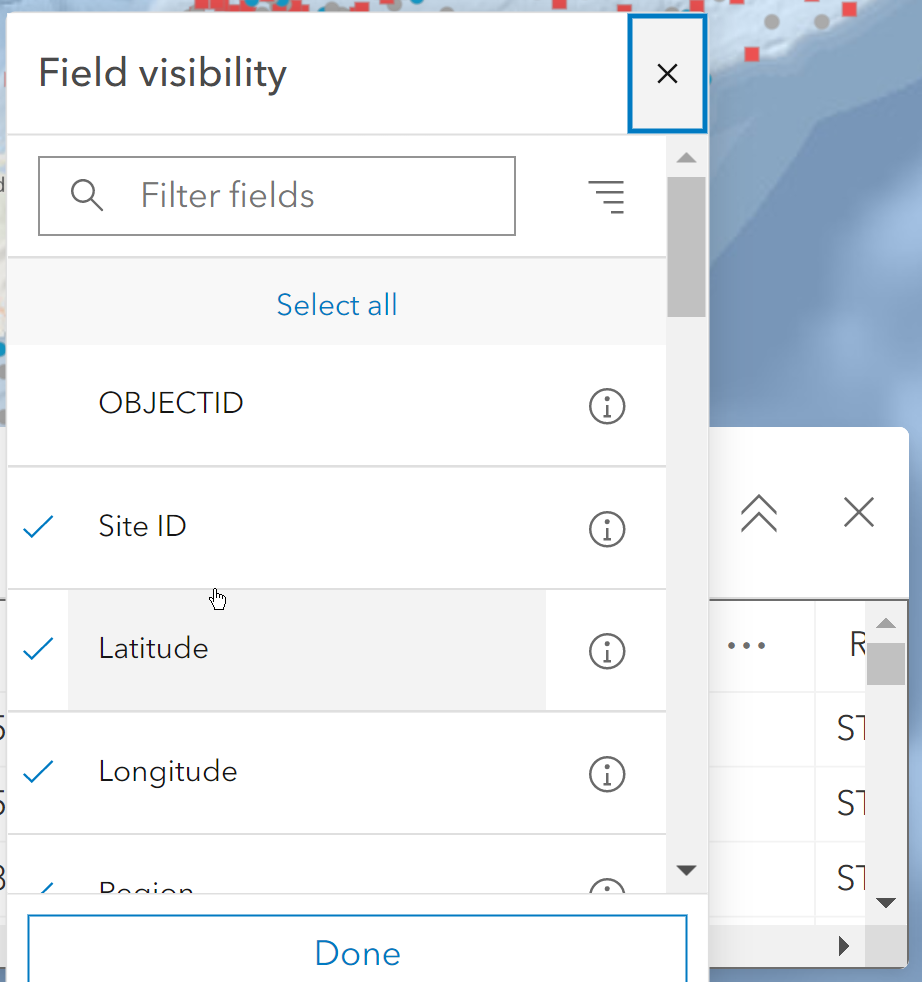Open the table's three-dot options menu

point(746,646)
